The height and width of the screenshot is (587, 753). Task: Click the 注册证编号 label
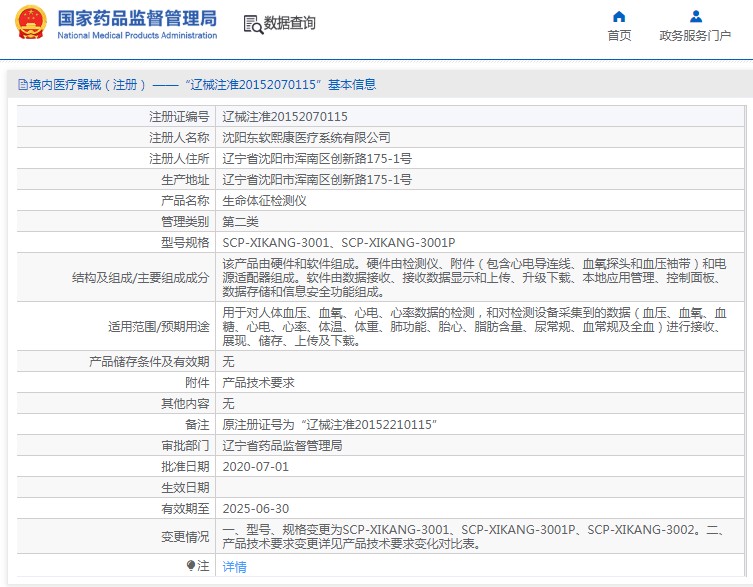179,117
